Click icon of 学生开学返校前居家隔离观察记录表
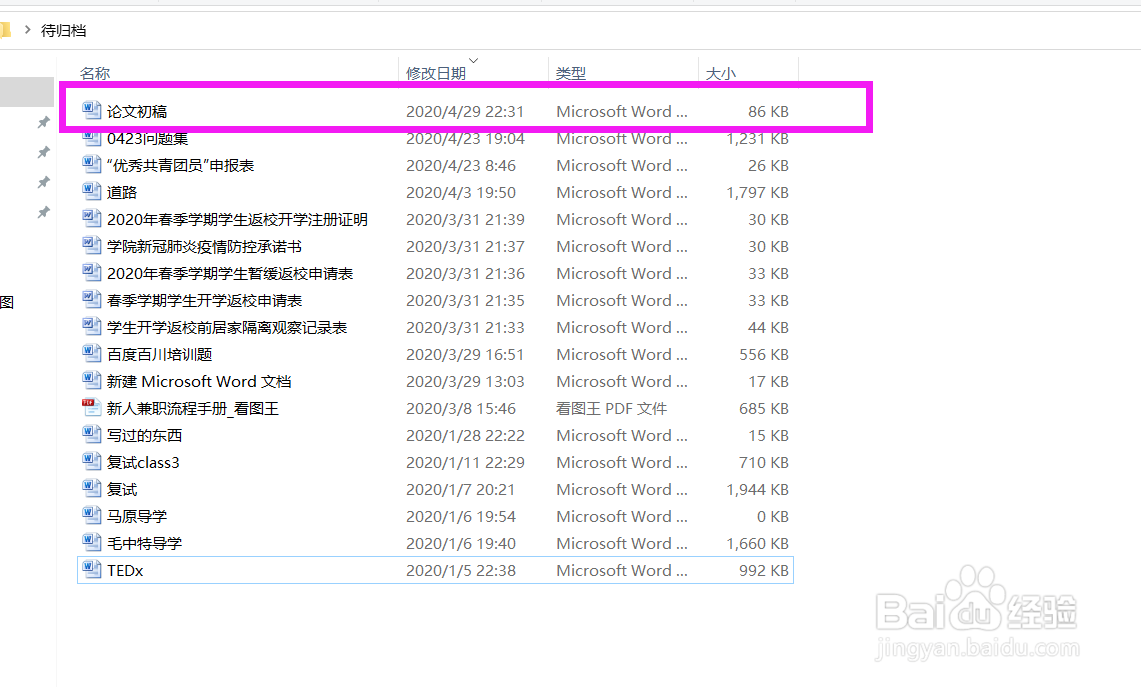The height and width of the screenshot is (687, 1141). point(91,326)
